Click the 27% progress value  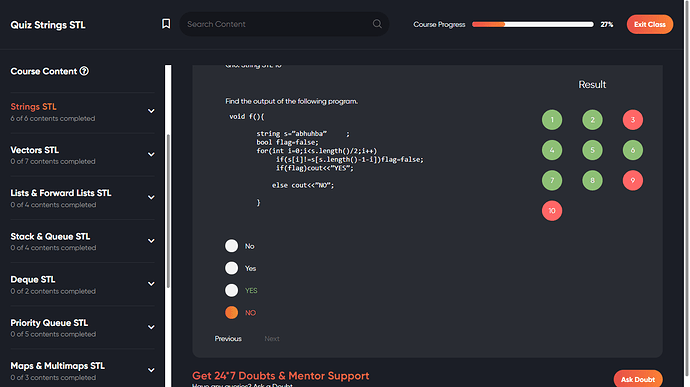pyautogui.click(x=607, y=24)
